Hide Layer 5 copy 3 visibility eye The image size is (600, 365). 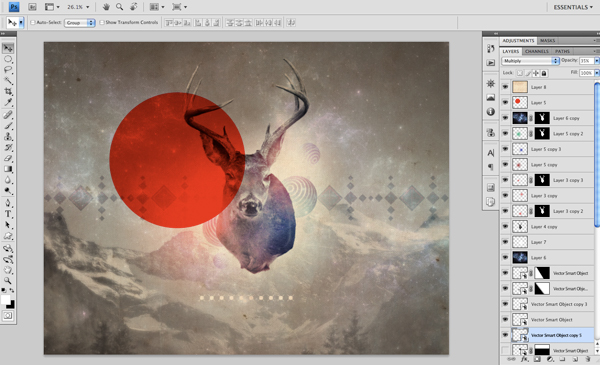coord(505,149)
